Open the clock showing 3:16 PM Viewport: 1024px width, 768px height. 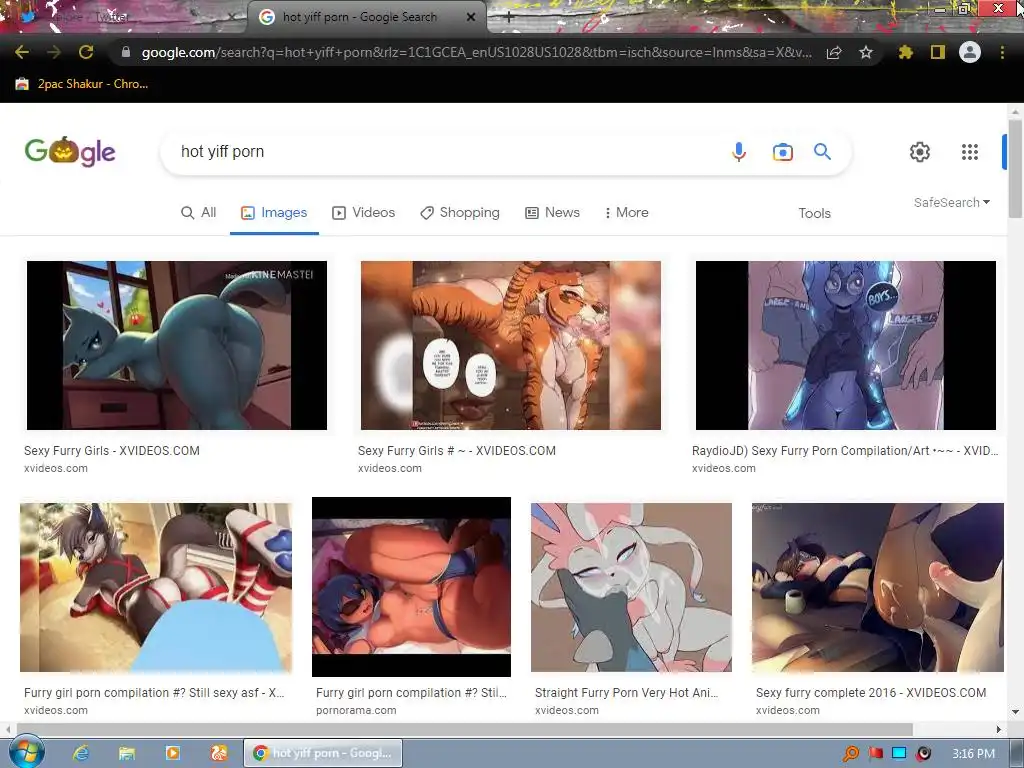[x=973, y=754]
